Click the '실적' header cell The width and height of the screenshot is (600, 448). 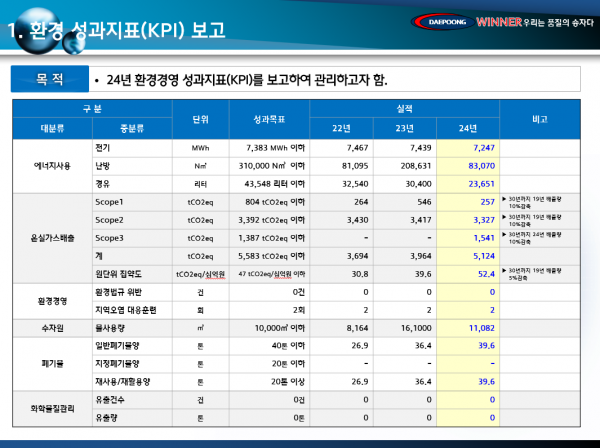[x=404, y=109]
